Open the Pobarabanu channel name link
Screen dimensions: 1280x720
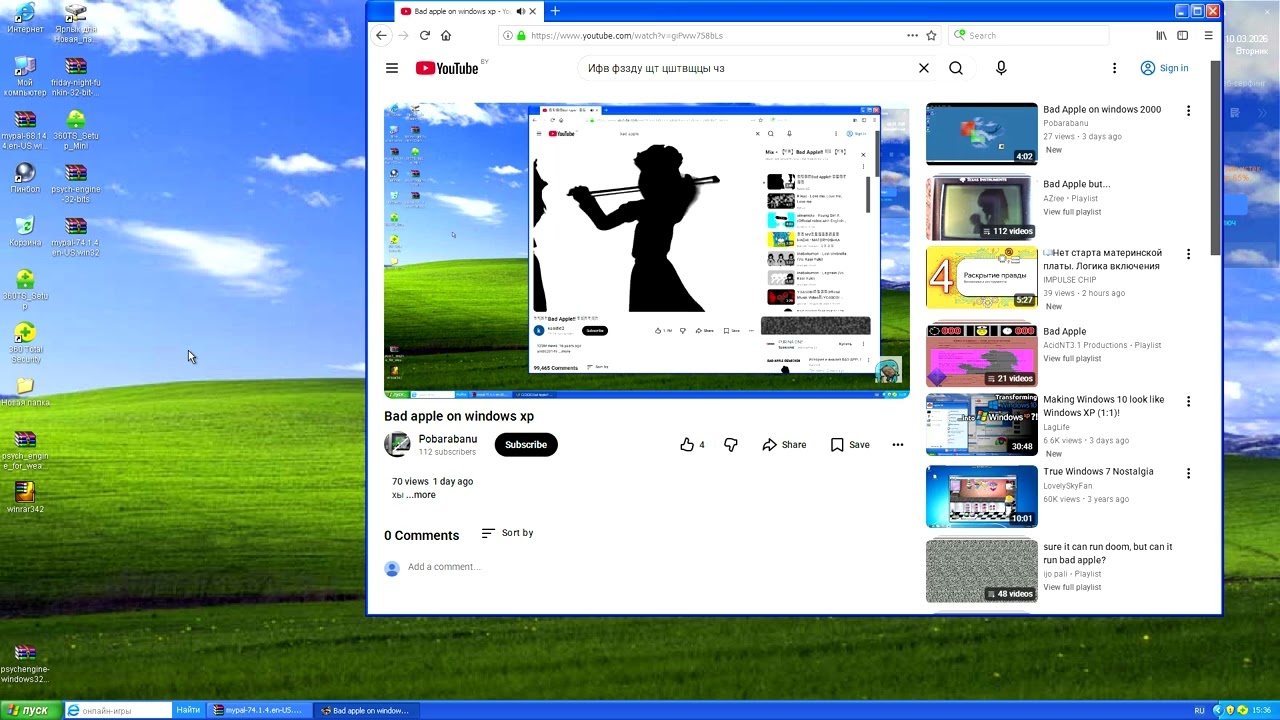tap(448, 439)
